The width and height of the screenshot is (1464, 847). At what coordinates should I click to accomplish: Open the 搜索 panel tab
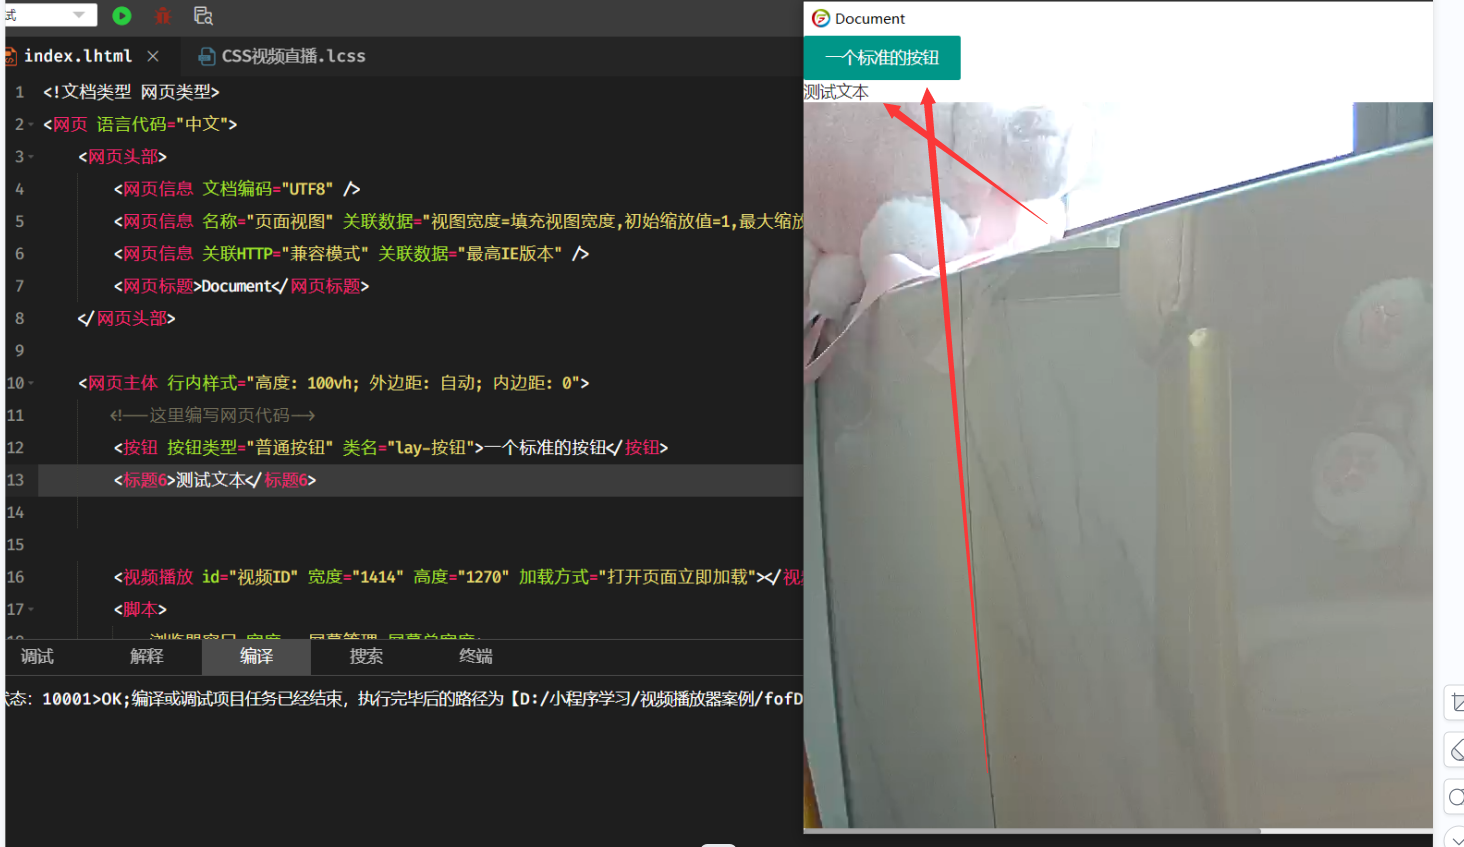[366, 656]
